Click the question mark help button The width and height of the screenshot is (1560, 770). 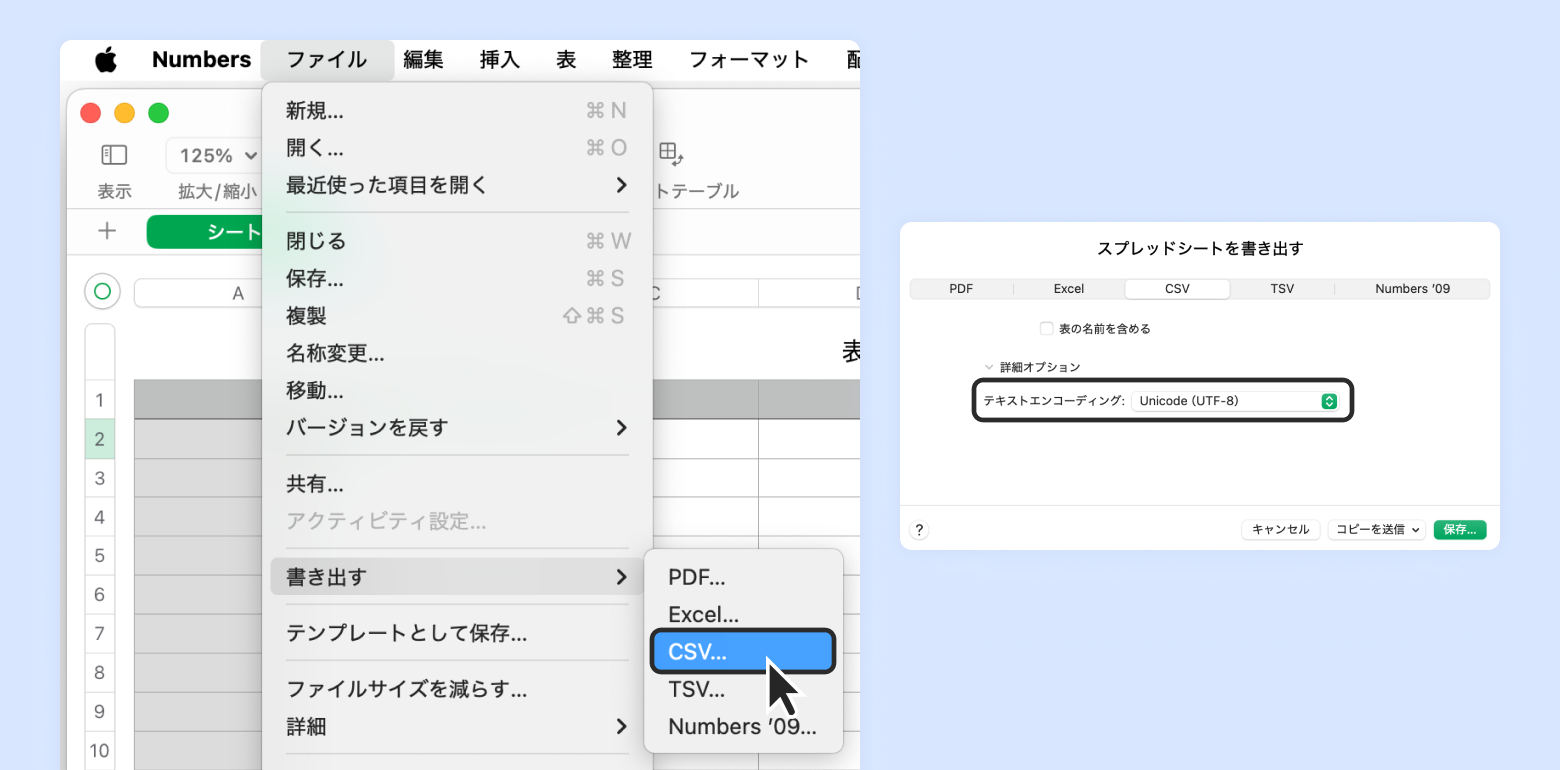point(919,530)
